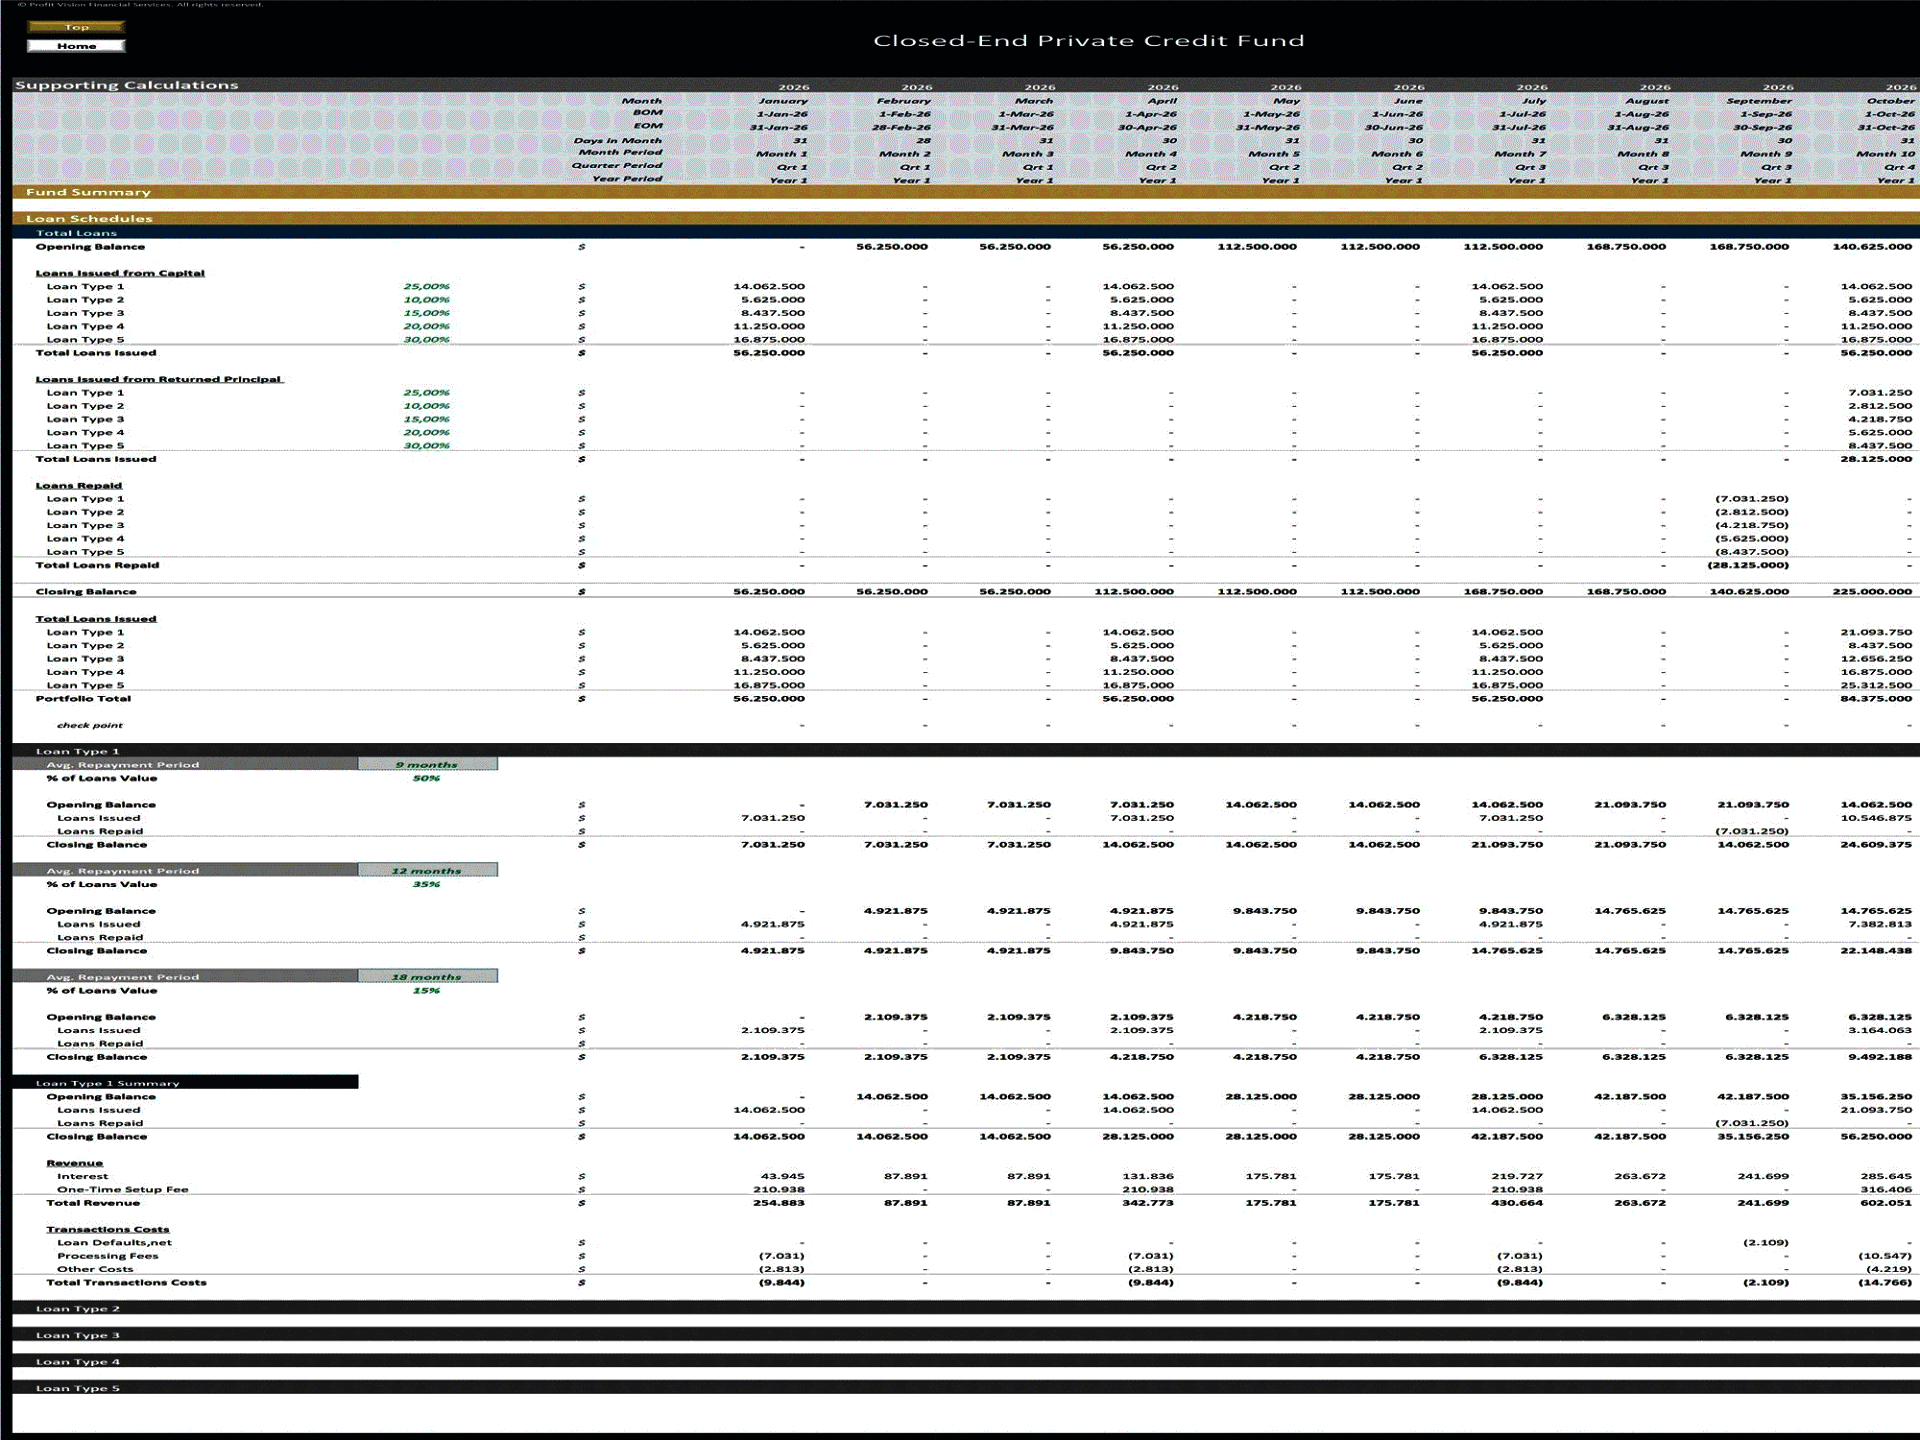Click the Loan Type 1 Summary header
1920x1440 pixels.
[x=107, y=1082]
